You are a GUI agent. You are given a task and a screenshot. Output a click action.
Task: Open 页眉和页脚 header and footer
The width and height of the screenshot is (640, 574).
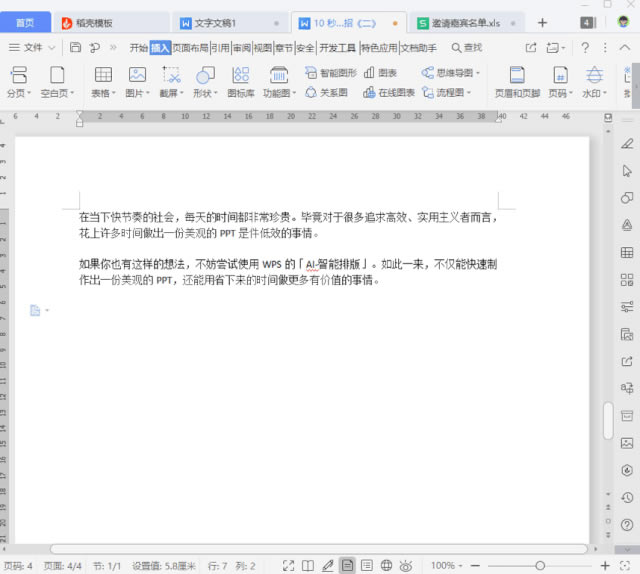click(517, 82)
